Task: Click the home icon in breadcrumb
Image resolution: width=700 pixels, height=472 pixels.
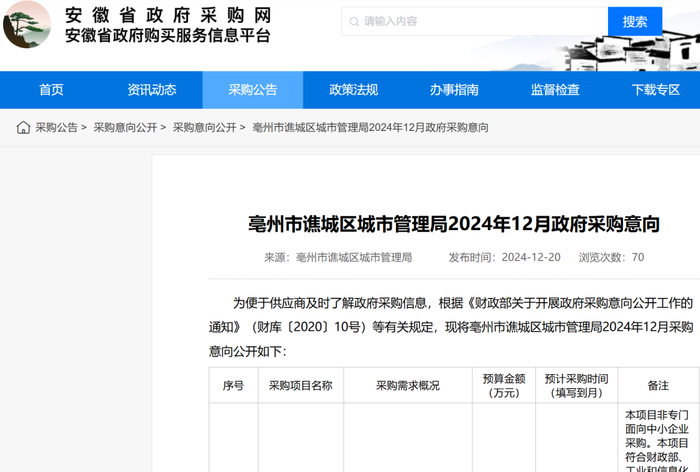Action: point(23,128)
